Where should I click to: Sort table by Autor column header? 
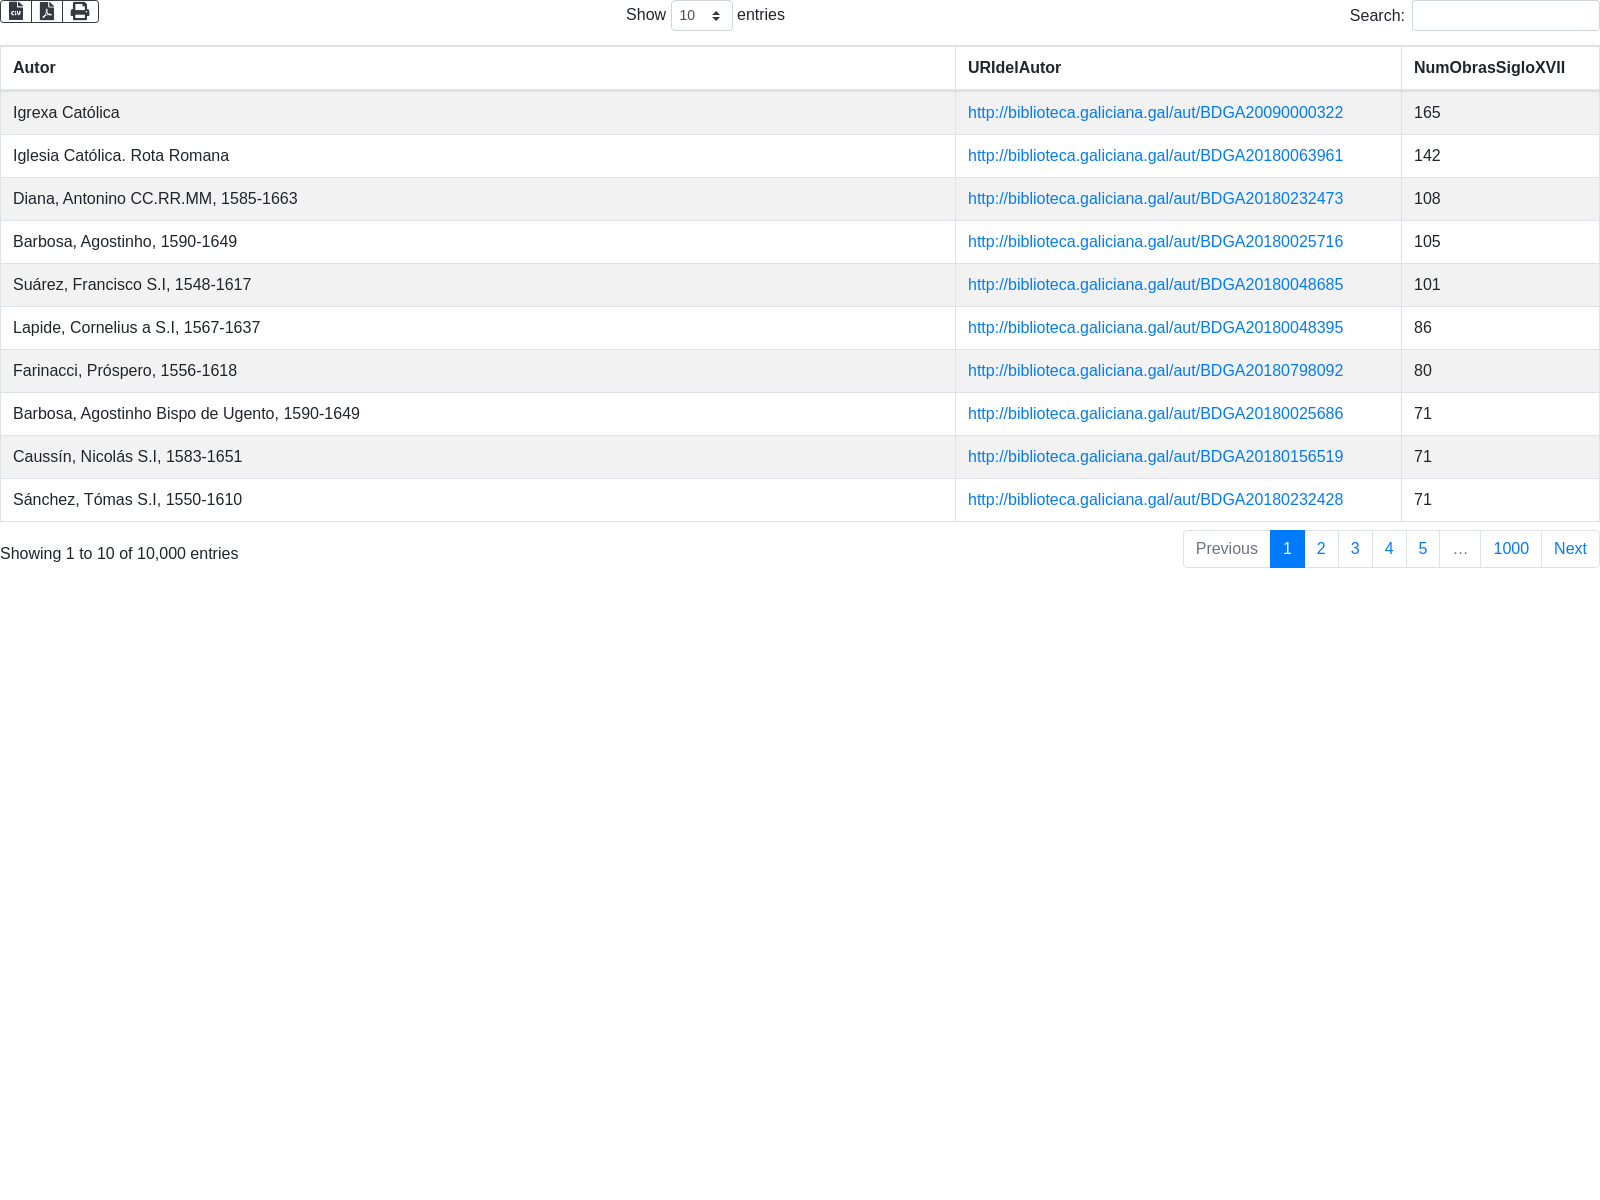pyautogui.click(x=34, y=68)
